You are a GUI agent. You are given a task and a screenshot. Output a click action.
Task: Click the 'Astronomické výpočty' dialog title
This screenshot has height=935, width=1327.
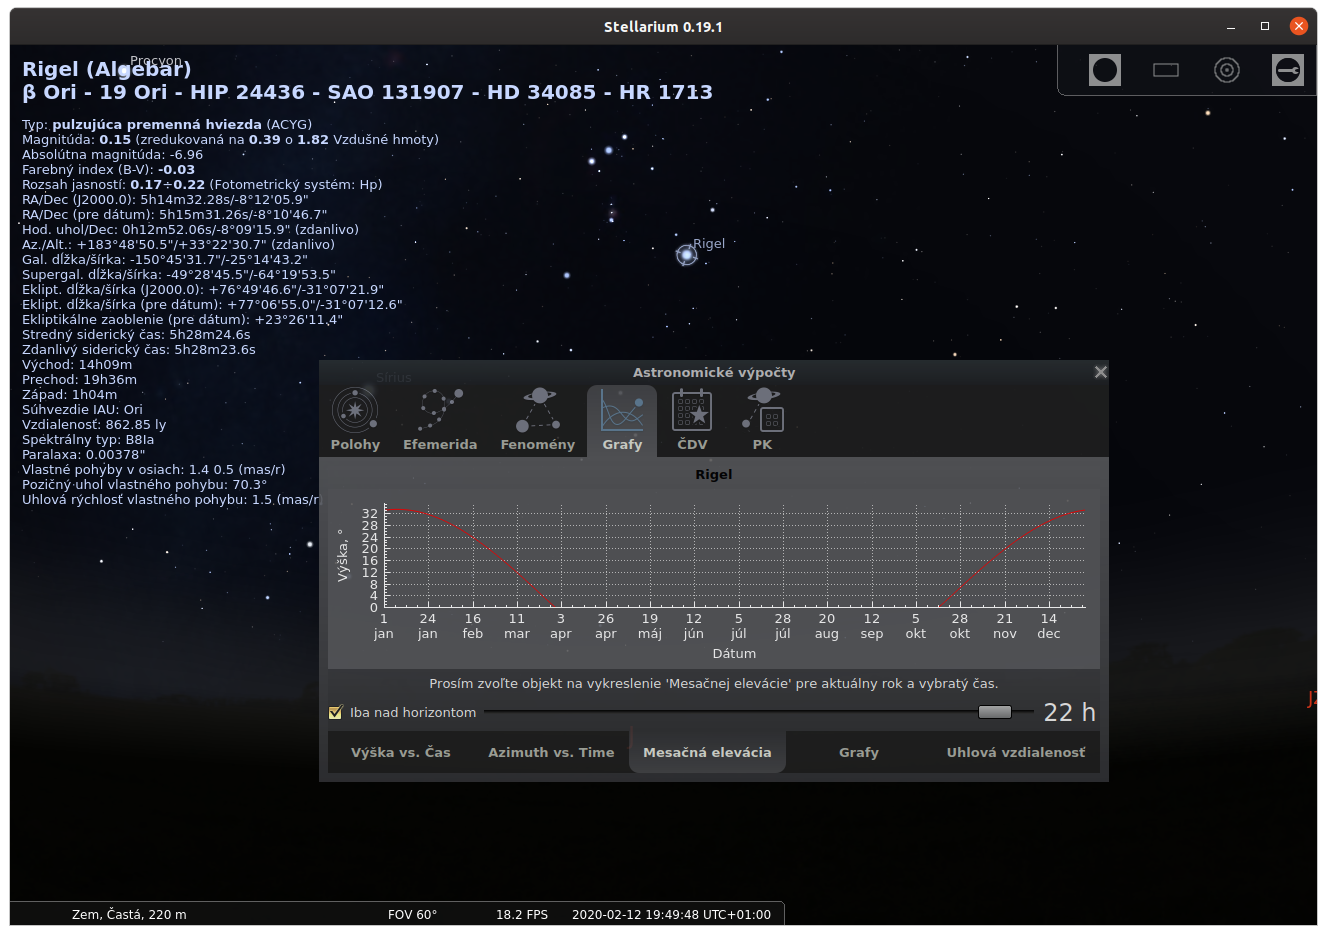point(714,372)
